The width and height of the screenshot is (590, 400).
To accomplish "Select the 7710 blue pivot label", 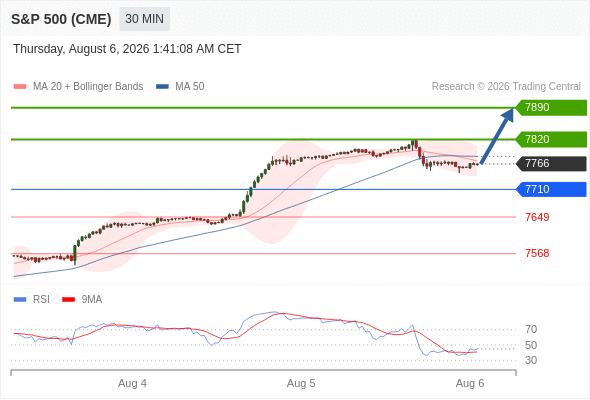I will pyautogui.click(x=551, y=189).
